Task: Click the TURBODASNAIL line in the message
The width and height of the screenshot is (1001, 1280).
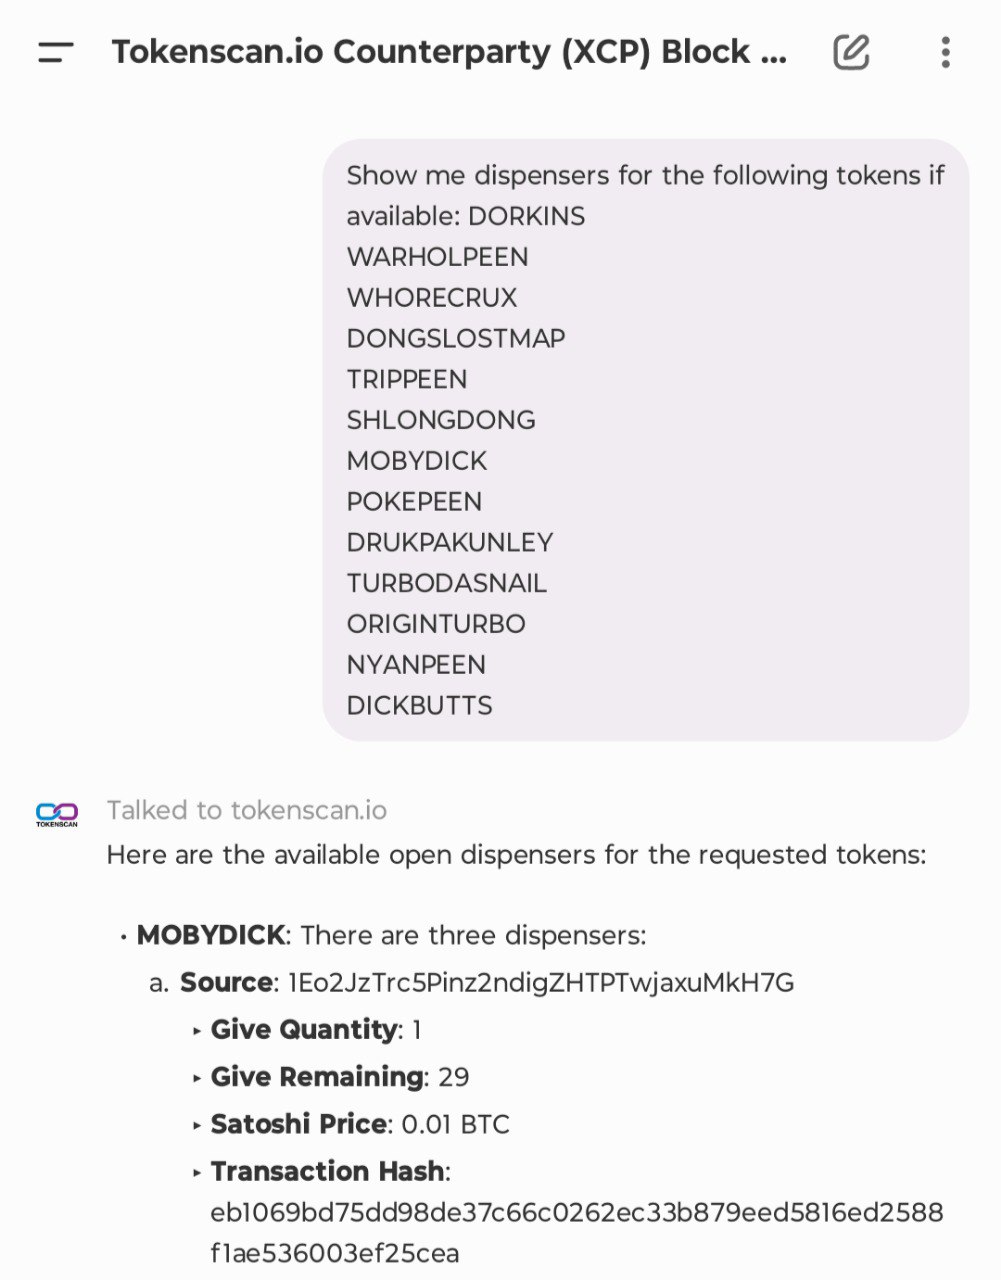Action: pyautogui.click(x=447, y=583)
